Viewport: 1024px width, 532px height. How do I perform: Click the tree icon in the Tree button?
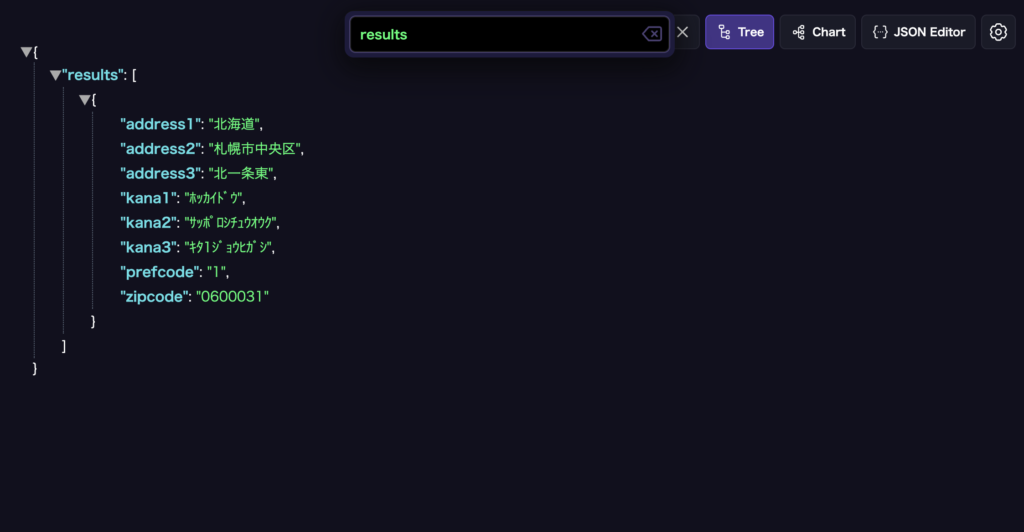724,32
